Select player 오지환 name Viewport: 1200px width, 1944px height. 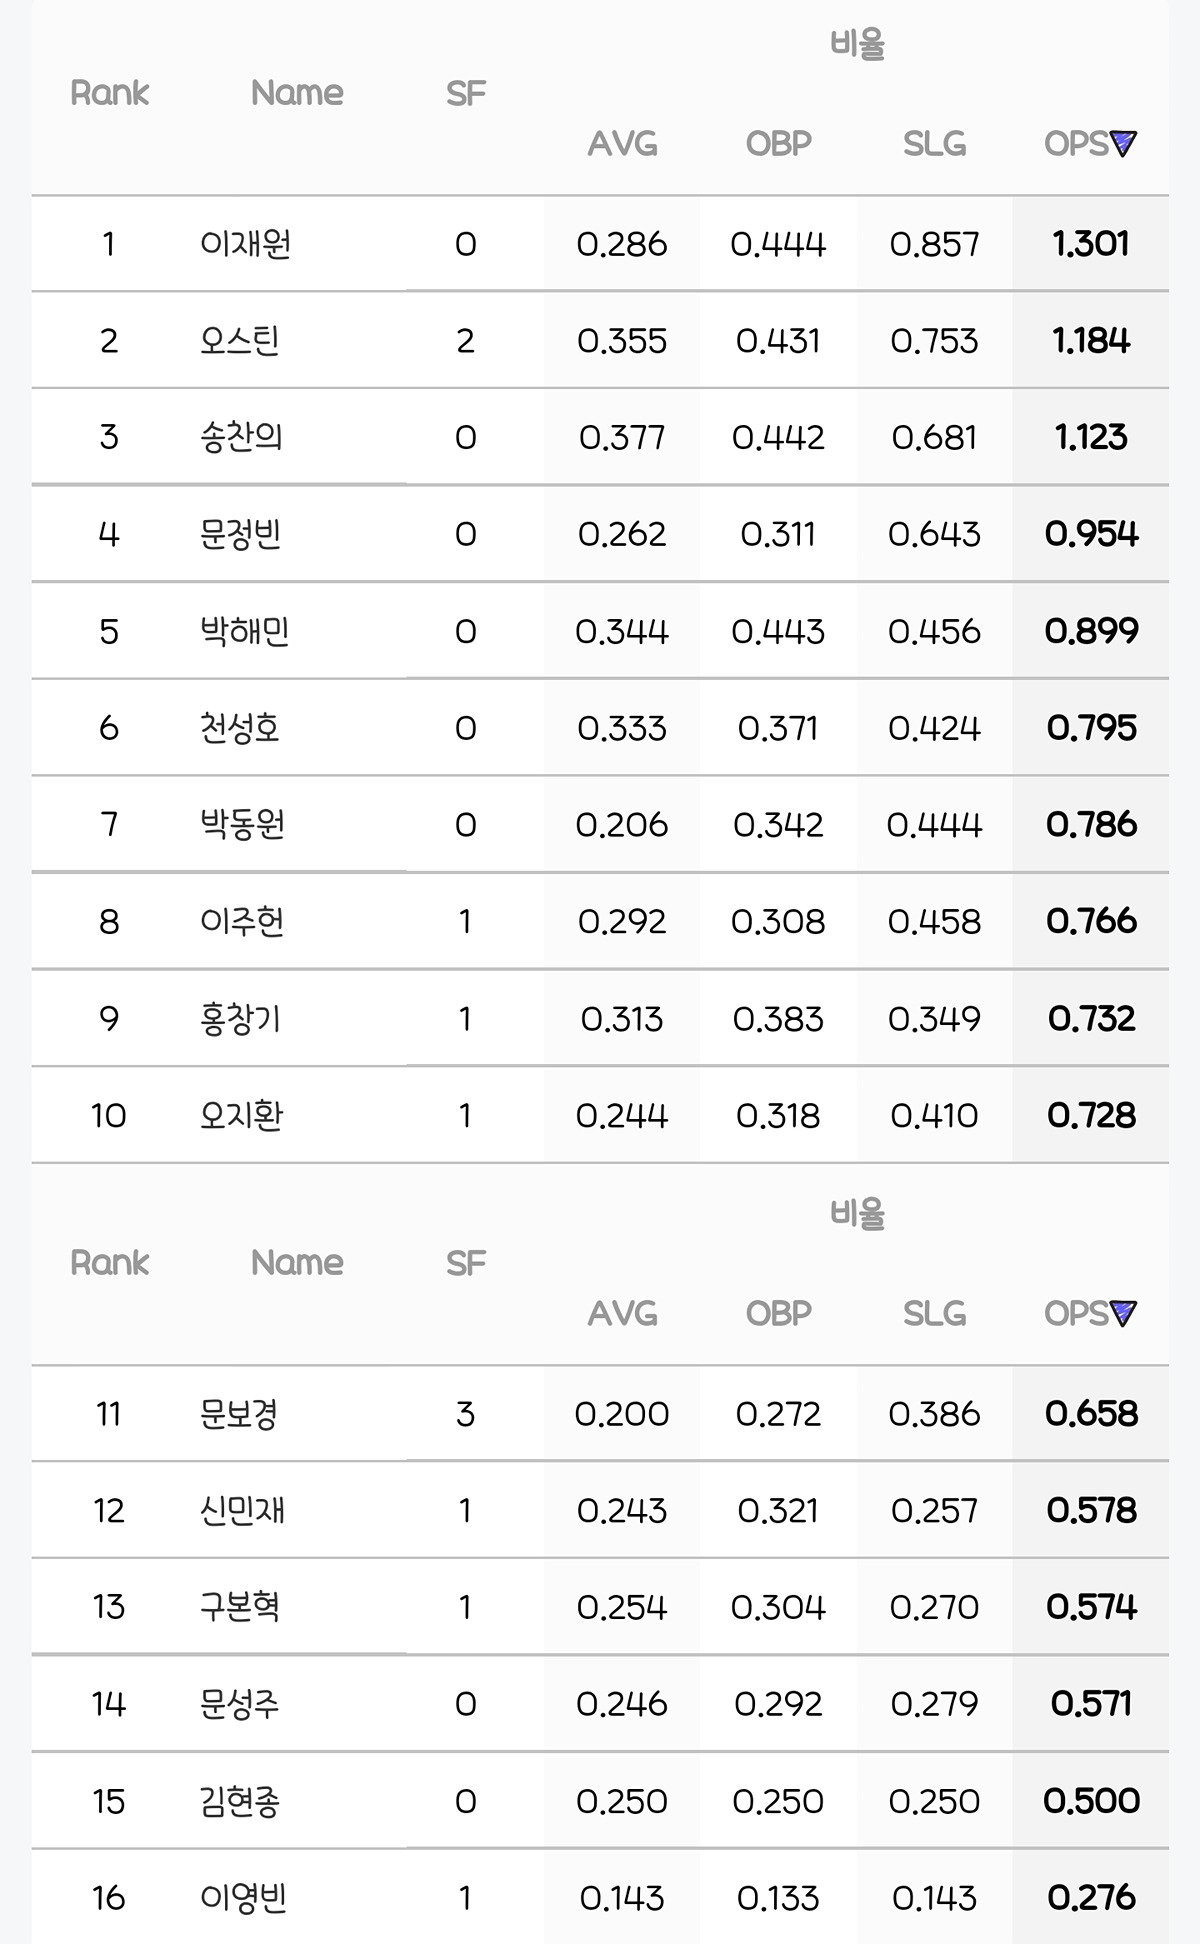(x=241, y=1115)
